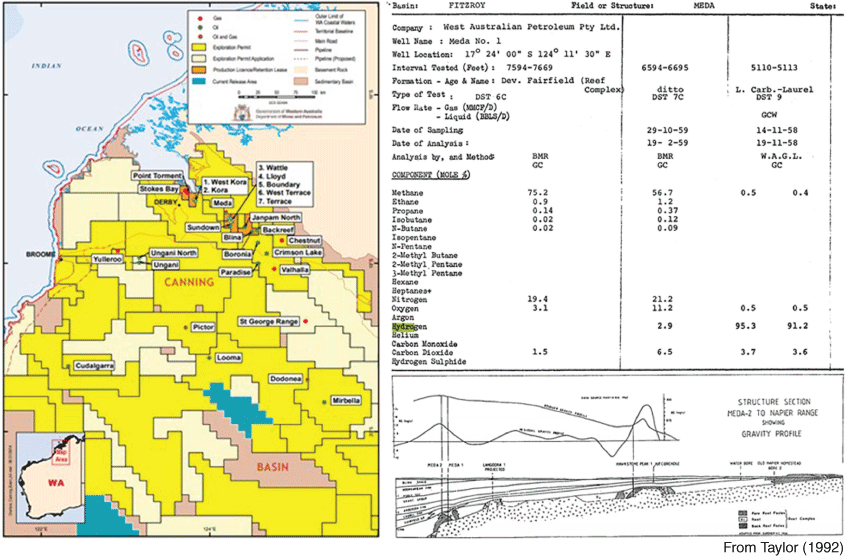846x556 pixels.
Task: Select the Methane value 75.2
Action: pos(538,192)
